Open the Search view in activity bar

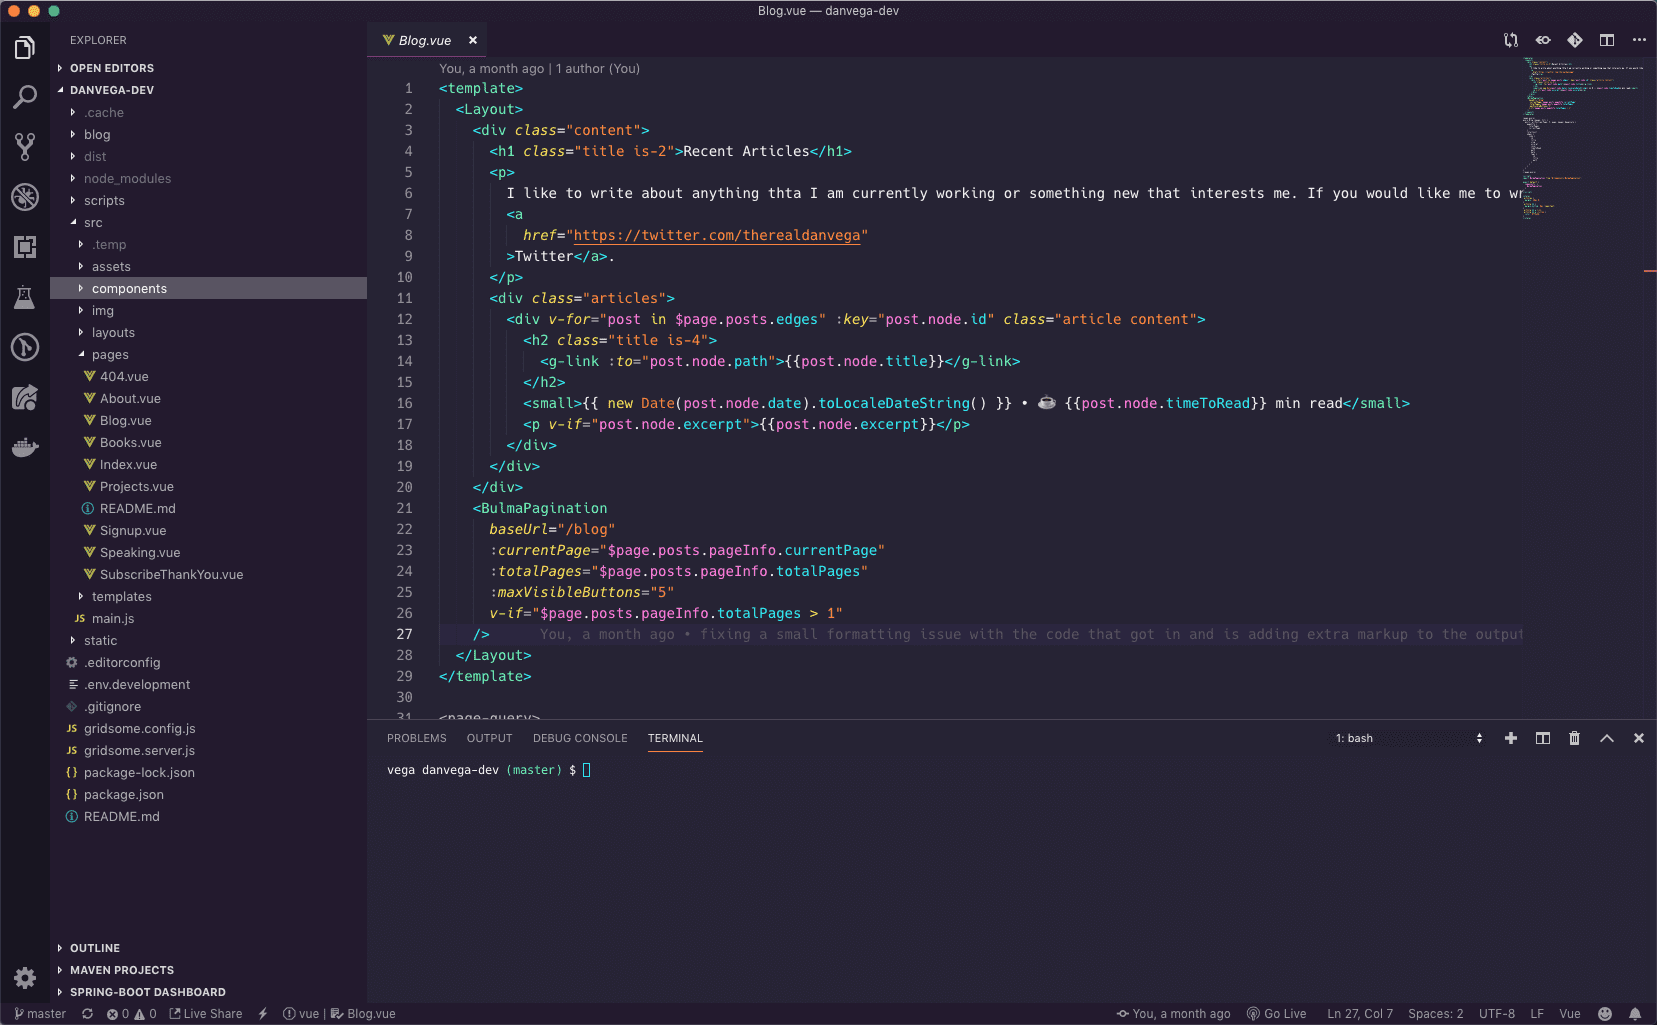(x=25, y=97)
